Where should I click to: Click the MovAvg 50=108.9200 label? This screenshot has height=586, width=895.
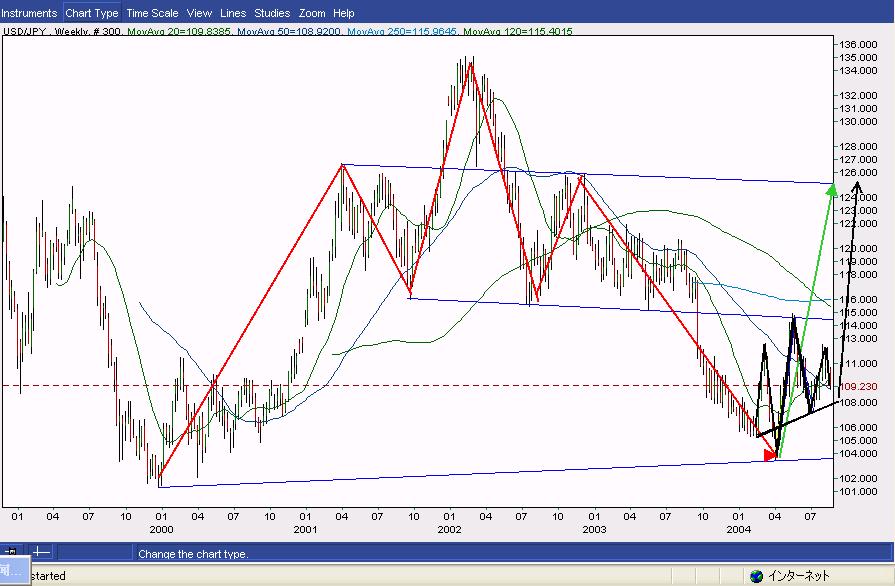(x=288, y=31)
